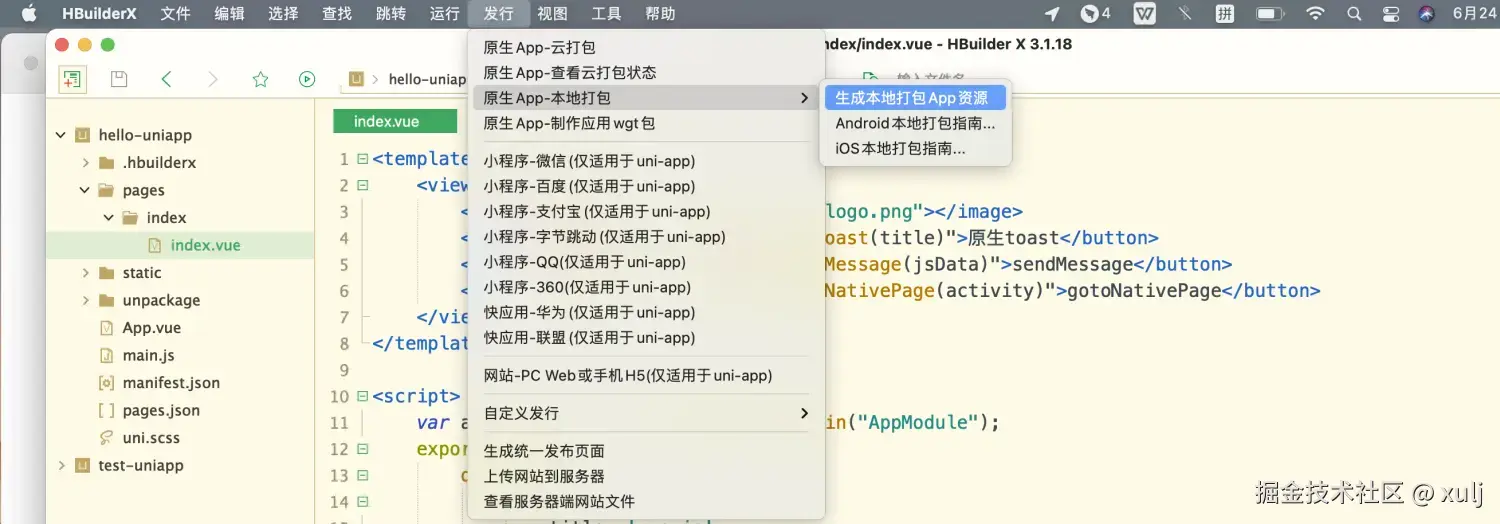The width and height of the screenshot is (1500, 524).
Task: Open the 工具 menu
Action: pos(606,13)
